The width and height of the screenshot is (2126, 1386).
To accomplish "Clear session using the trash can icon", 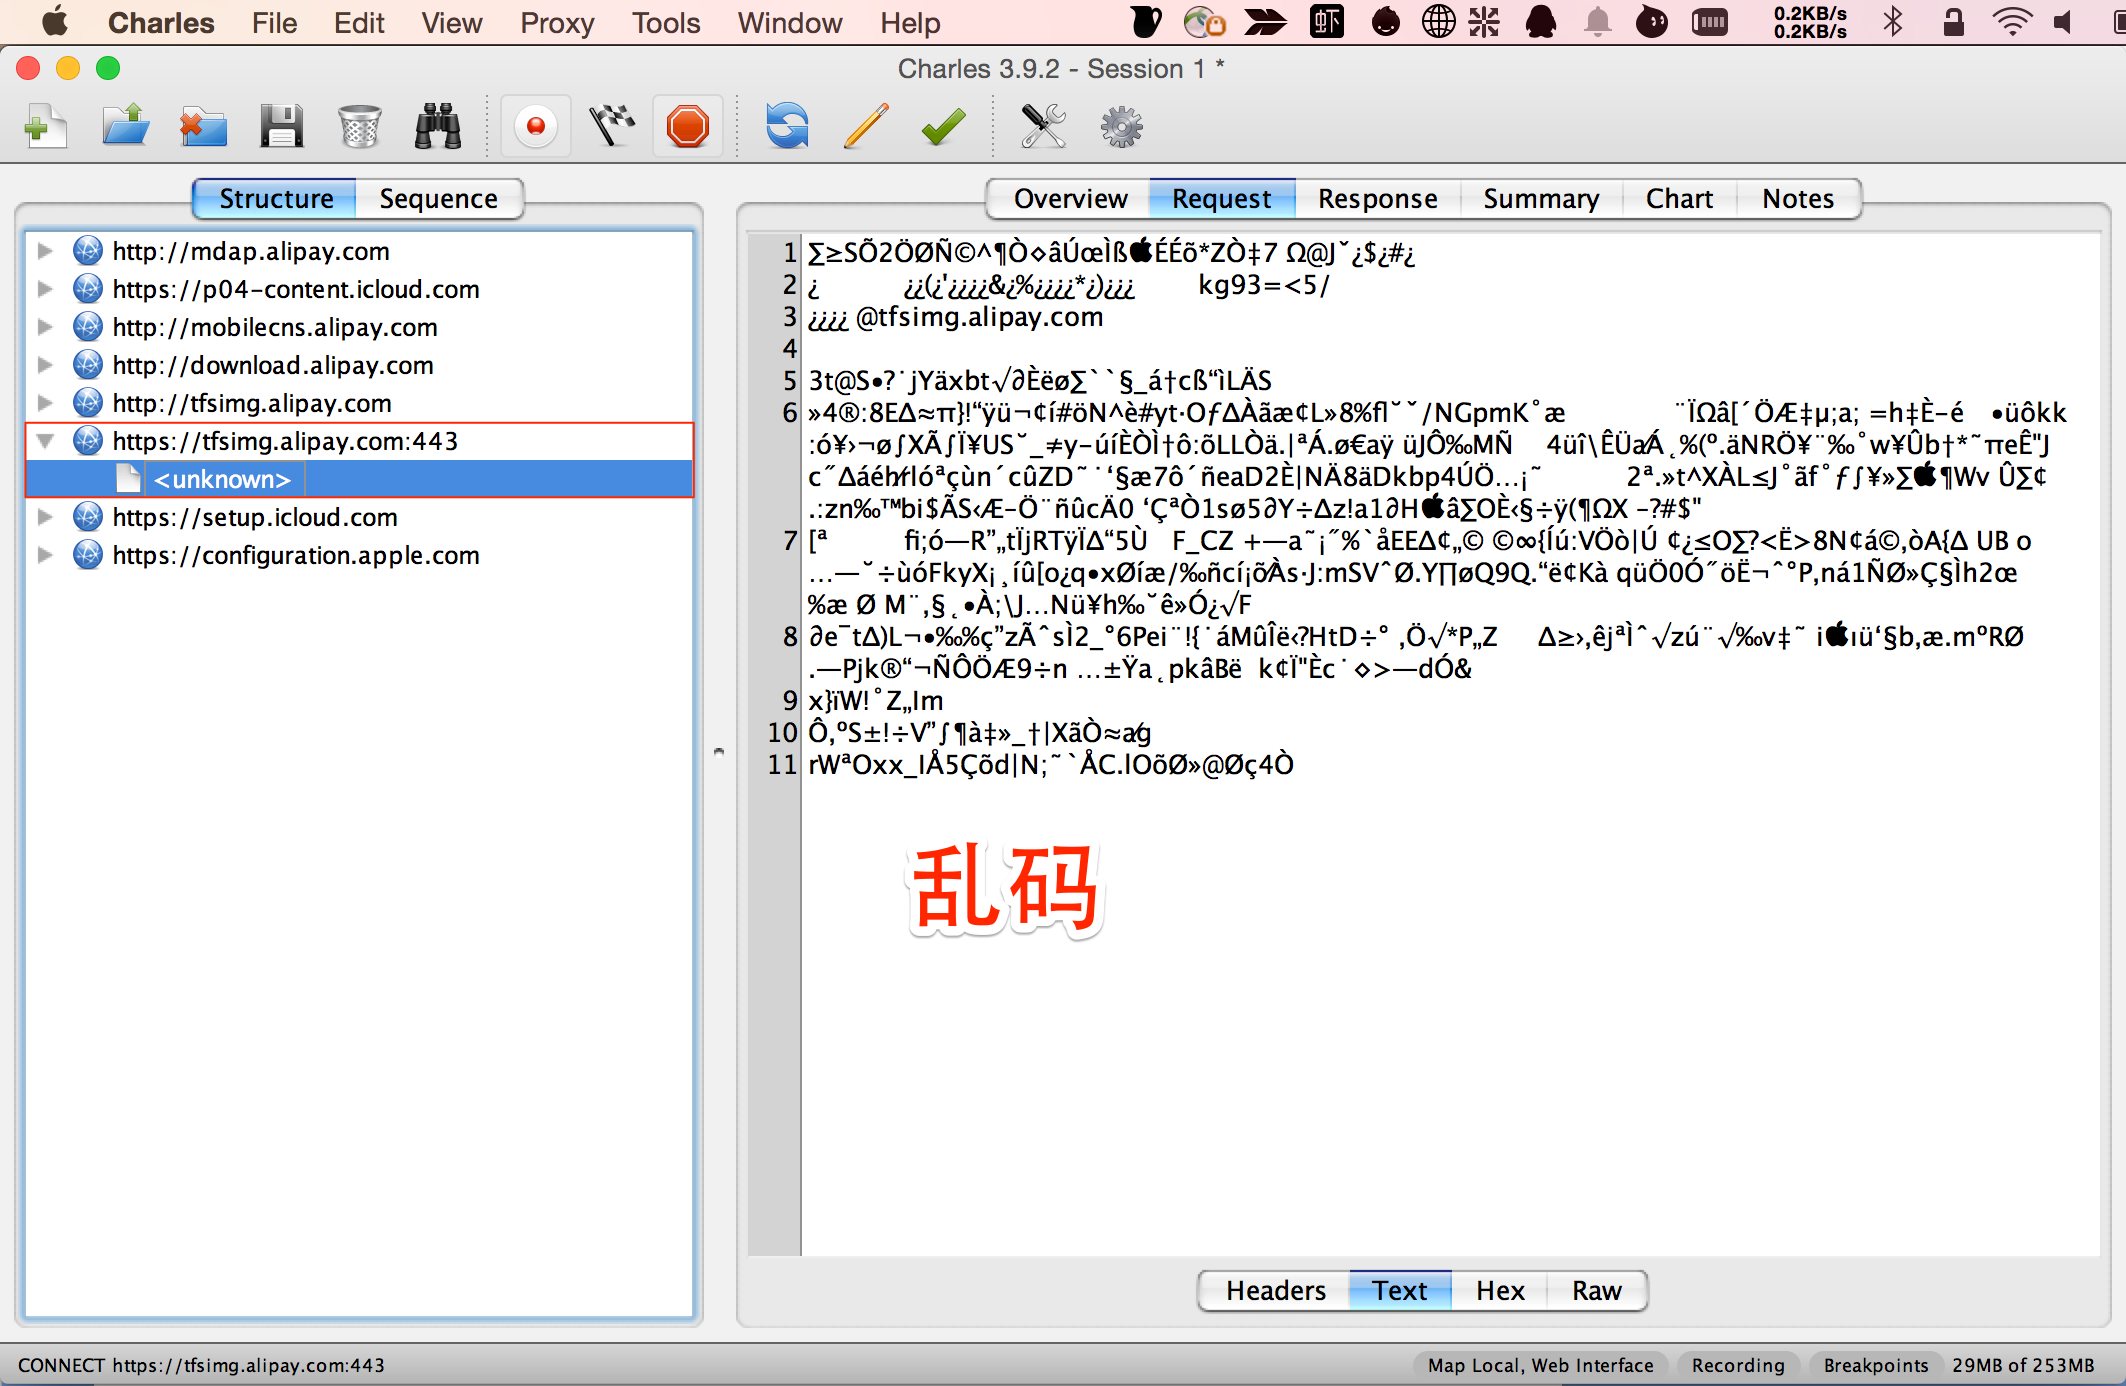I will coord(359,127).
